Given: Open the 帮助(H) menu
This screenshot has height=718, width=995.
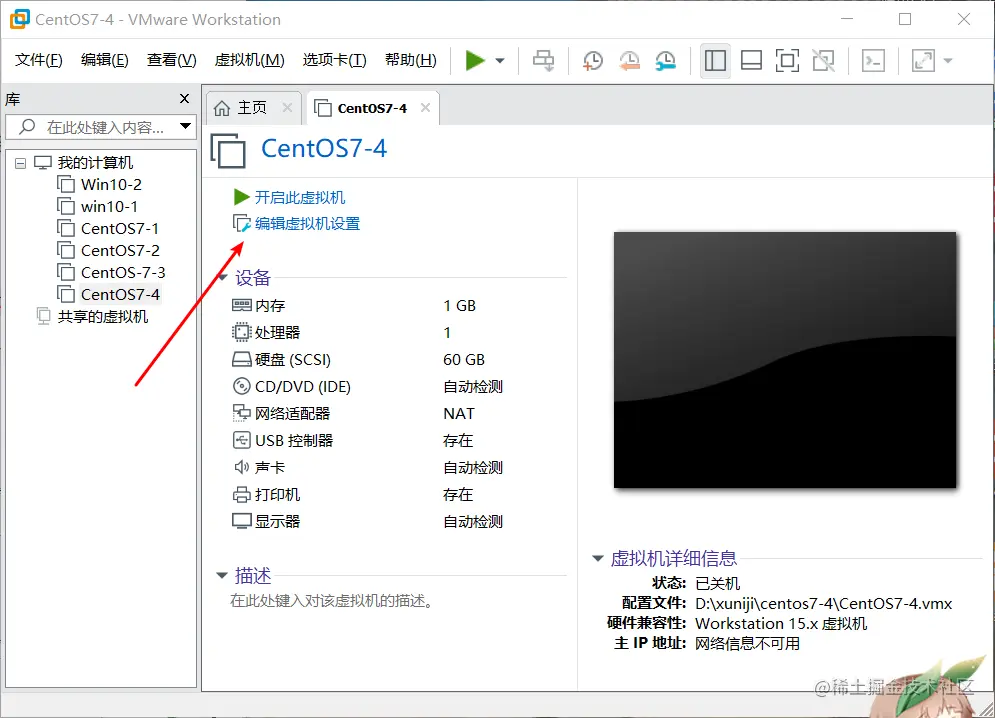Looking at the screenshot, I should coord(411,60).
